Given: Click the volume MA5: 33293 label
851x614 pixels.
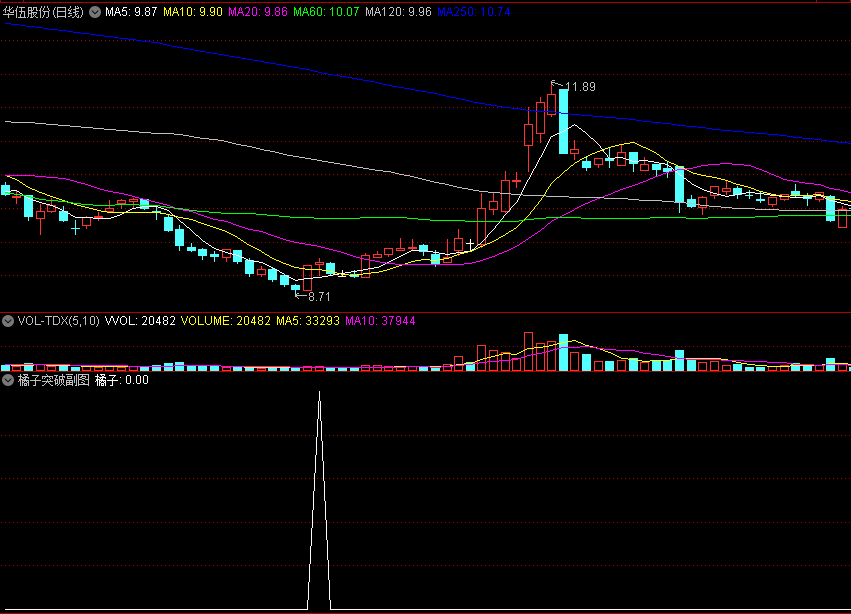Looking at the screenshot, I should pos(308,321).
